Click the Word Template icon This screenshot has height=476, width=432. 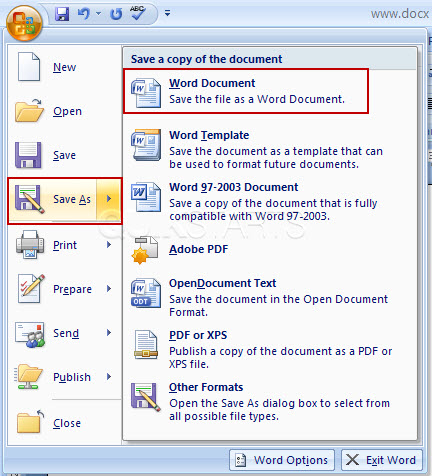146,145
